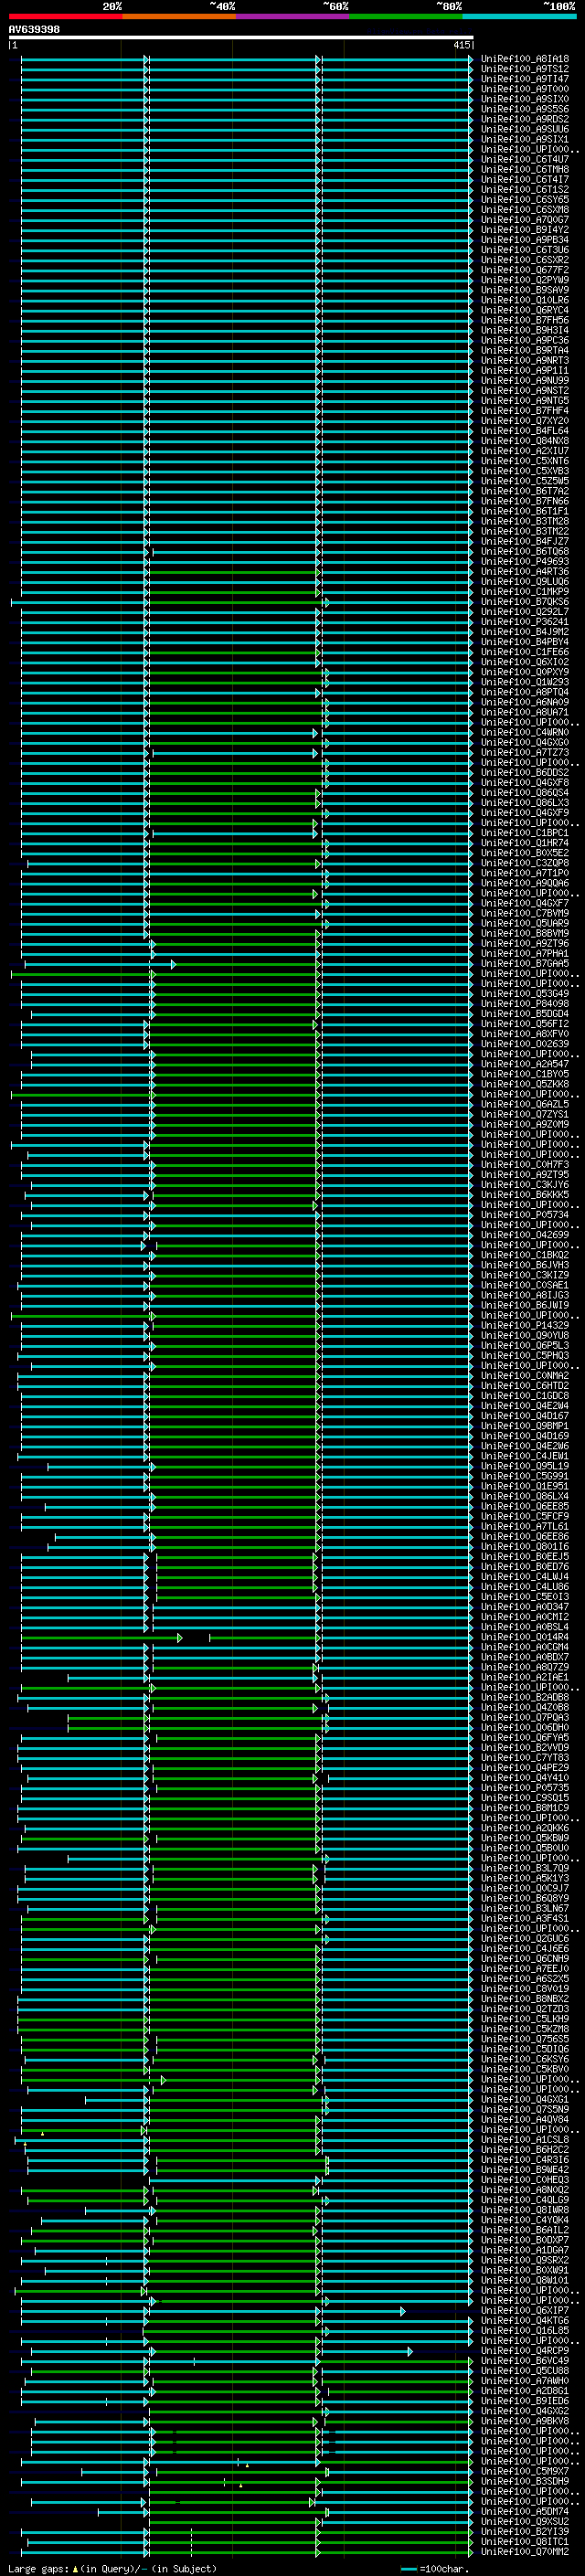Select the UniRef100_A4RT36 label
Screen dimensions: 585x2576
(525, 571)
